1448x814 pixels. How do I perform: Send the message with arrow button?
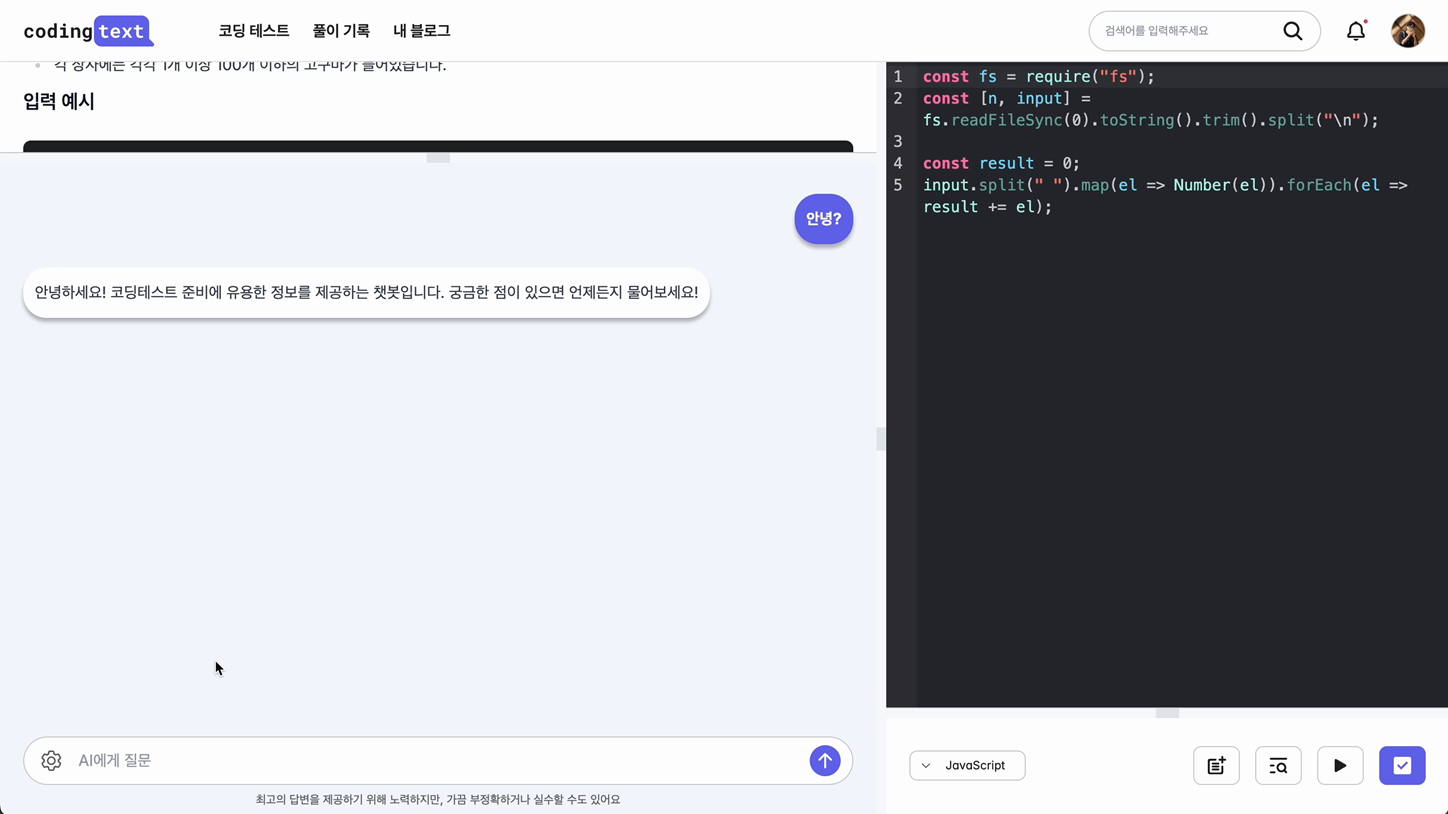pos(825,761)
